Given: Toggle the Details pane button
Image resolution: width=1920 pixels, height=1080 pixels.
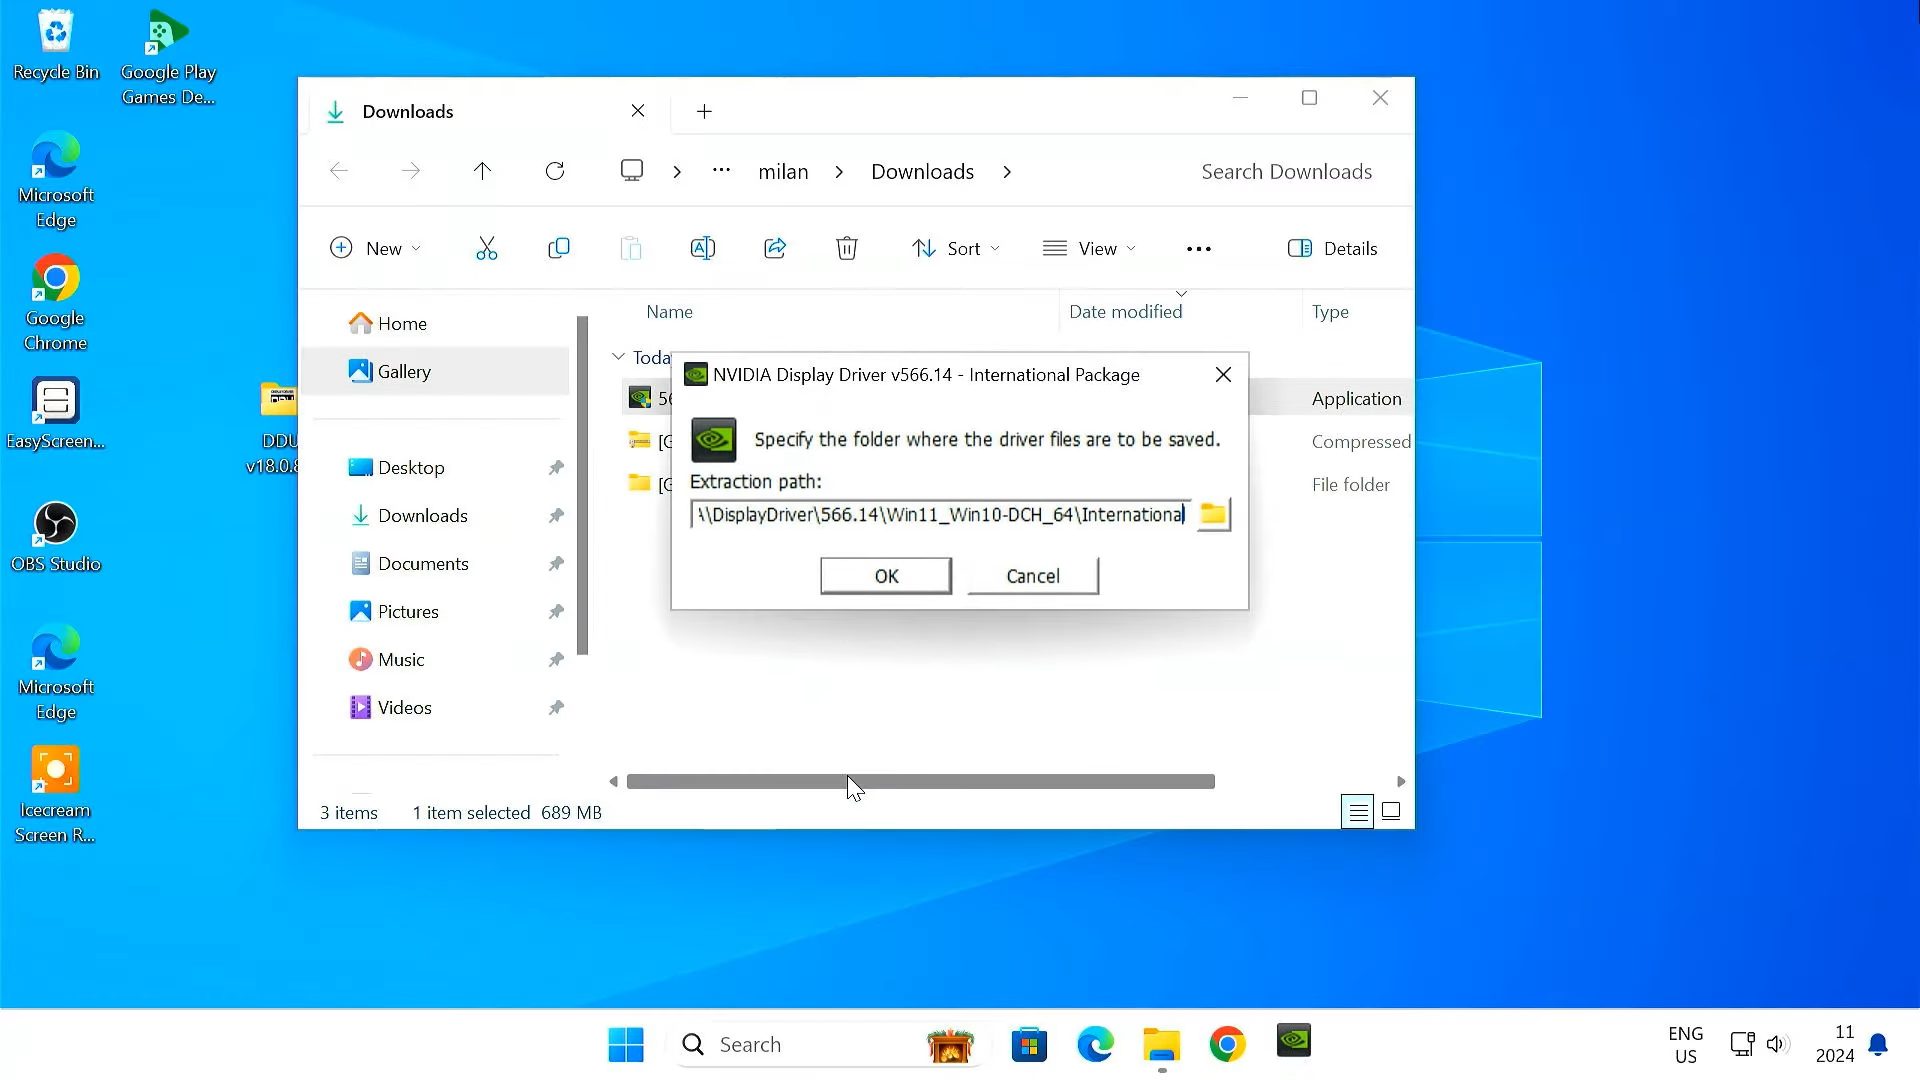Looking at the screenshot, I should click(x=1333, y=248).
